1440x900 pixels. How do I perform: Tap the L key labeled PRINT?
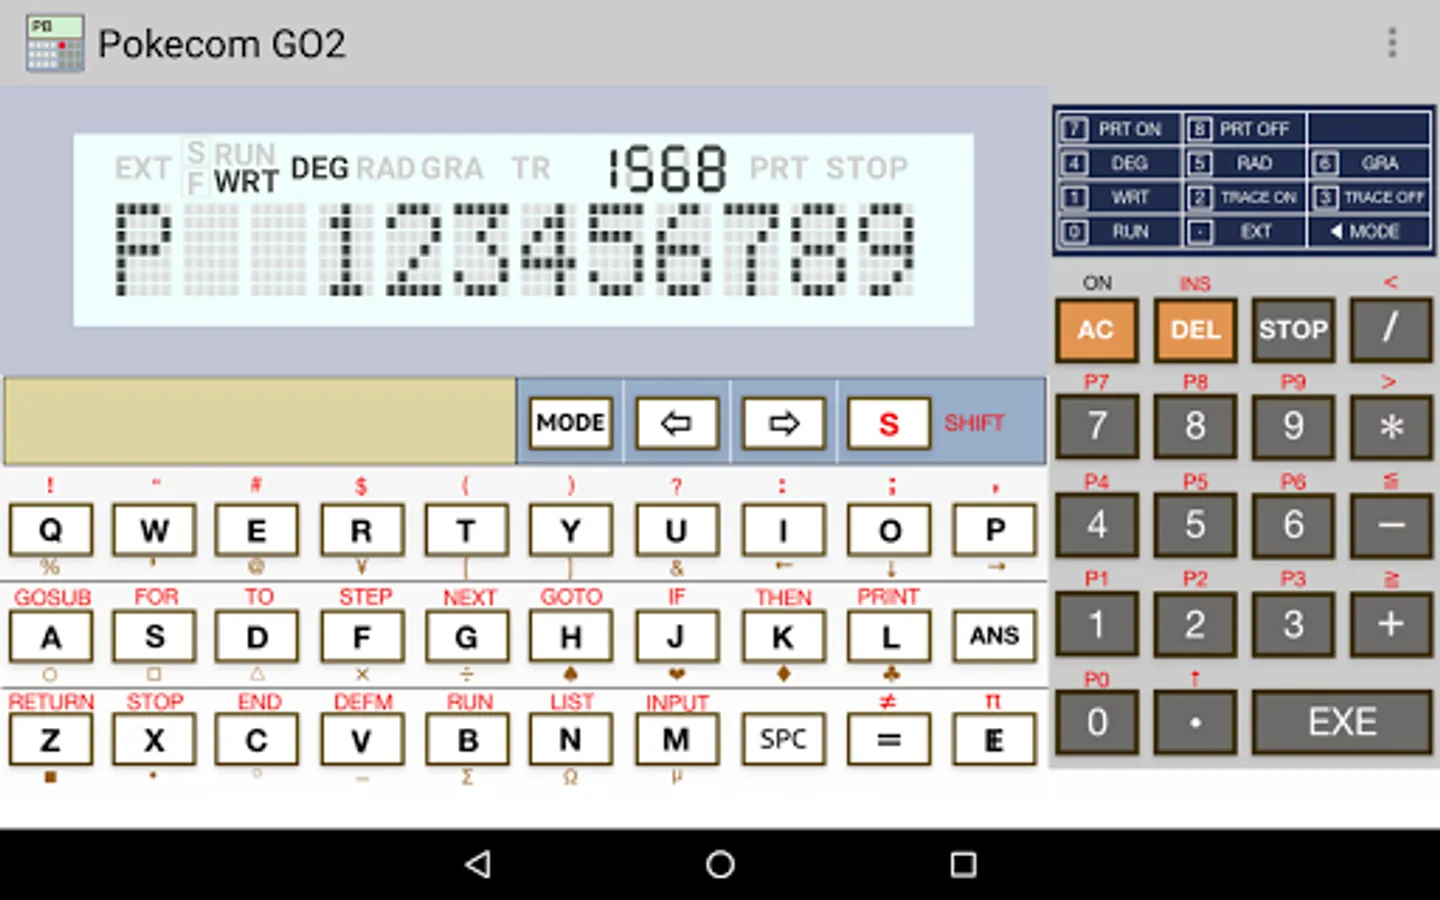pyautogui.click(x=889, y=636)
